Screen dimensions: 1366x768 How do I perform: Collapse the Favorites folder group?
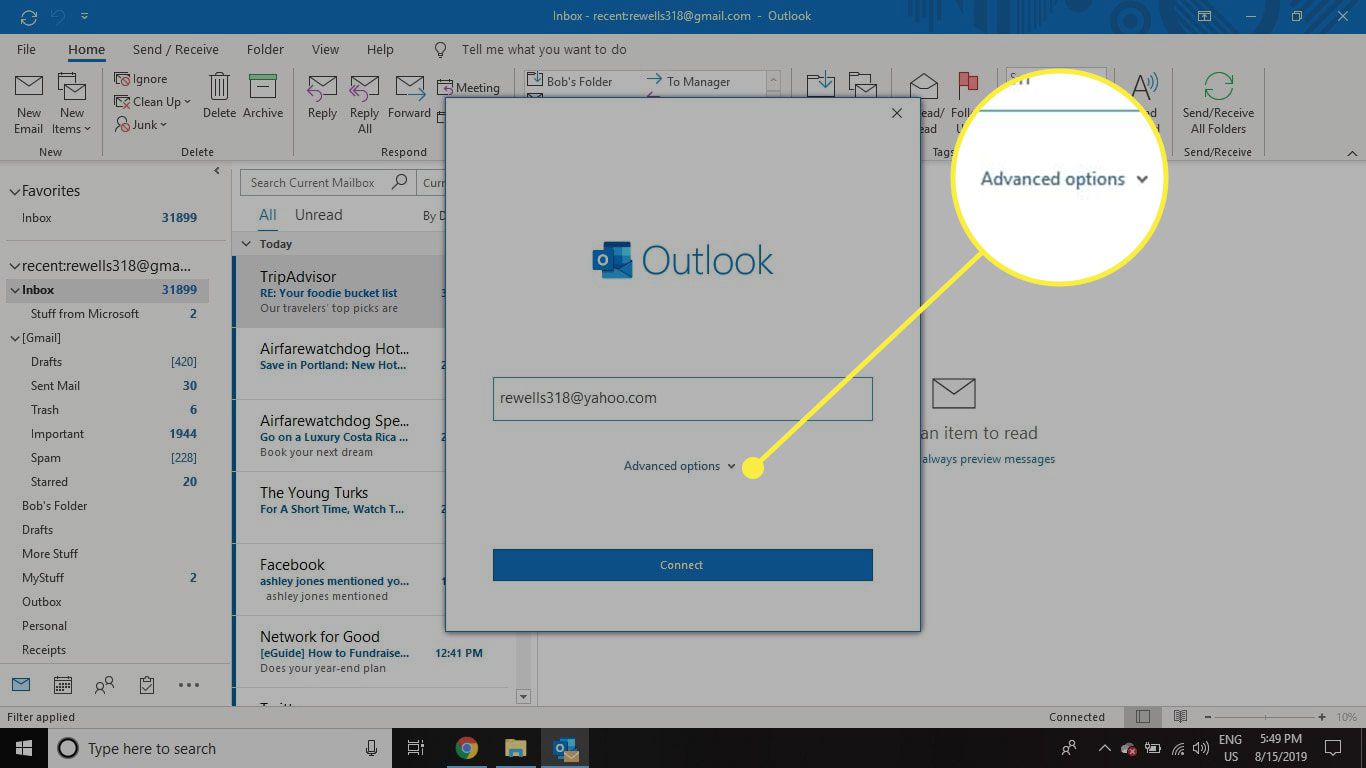14,191
